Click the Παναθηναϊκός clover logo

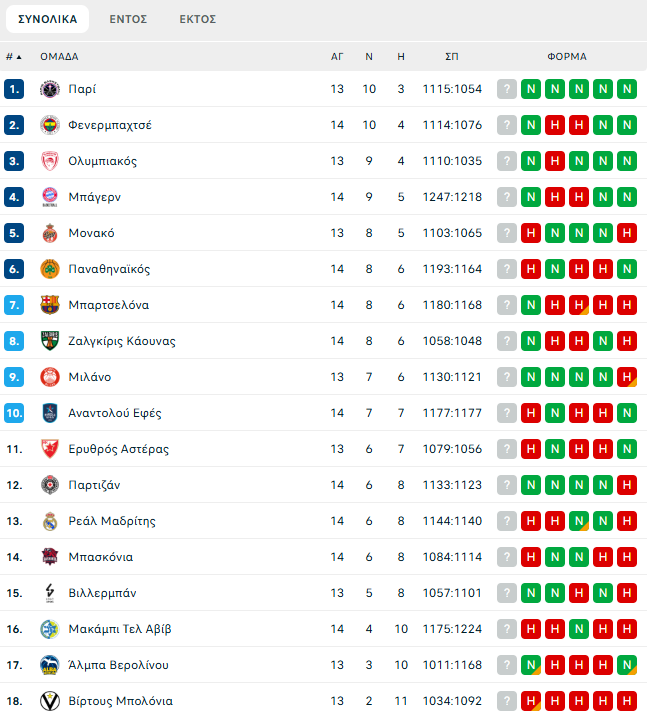[50, 269]
